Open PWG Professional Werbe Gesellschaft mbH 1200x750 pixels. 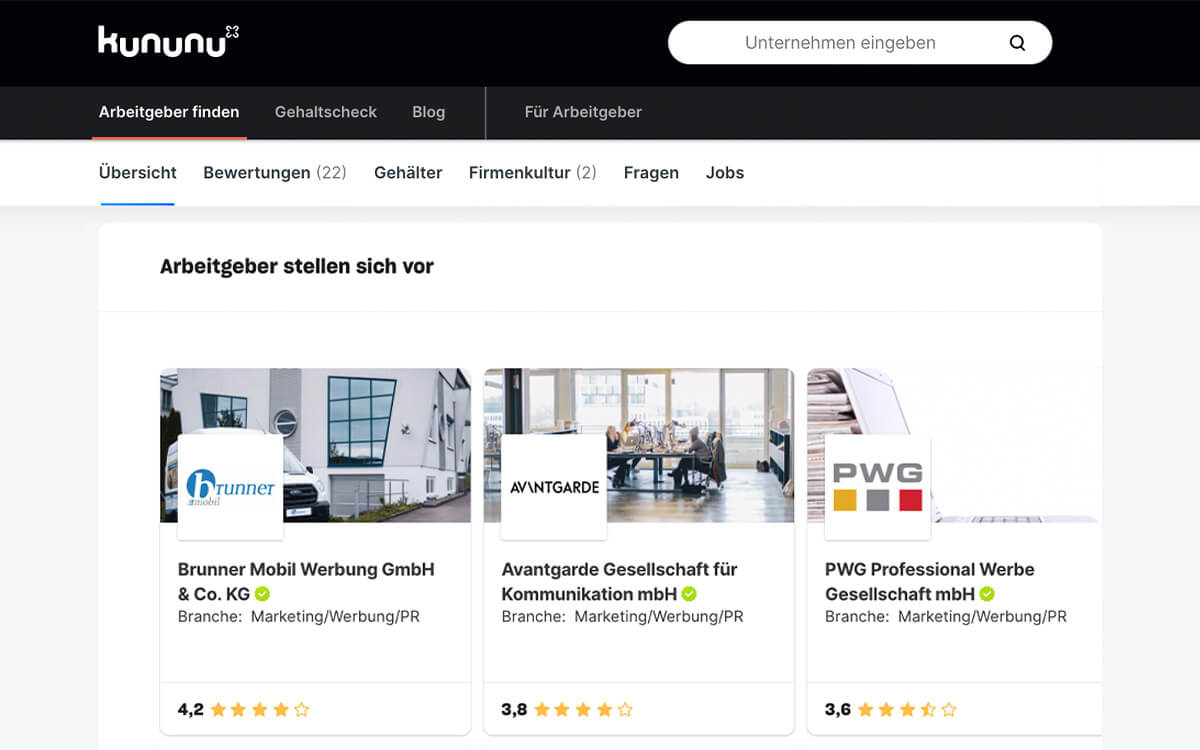[x=929, y=581]
